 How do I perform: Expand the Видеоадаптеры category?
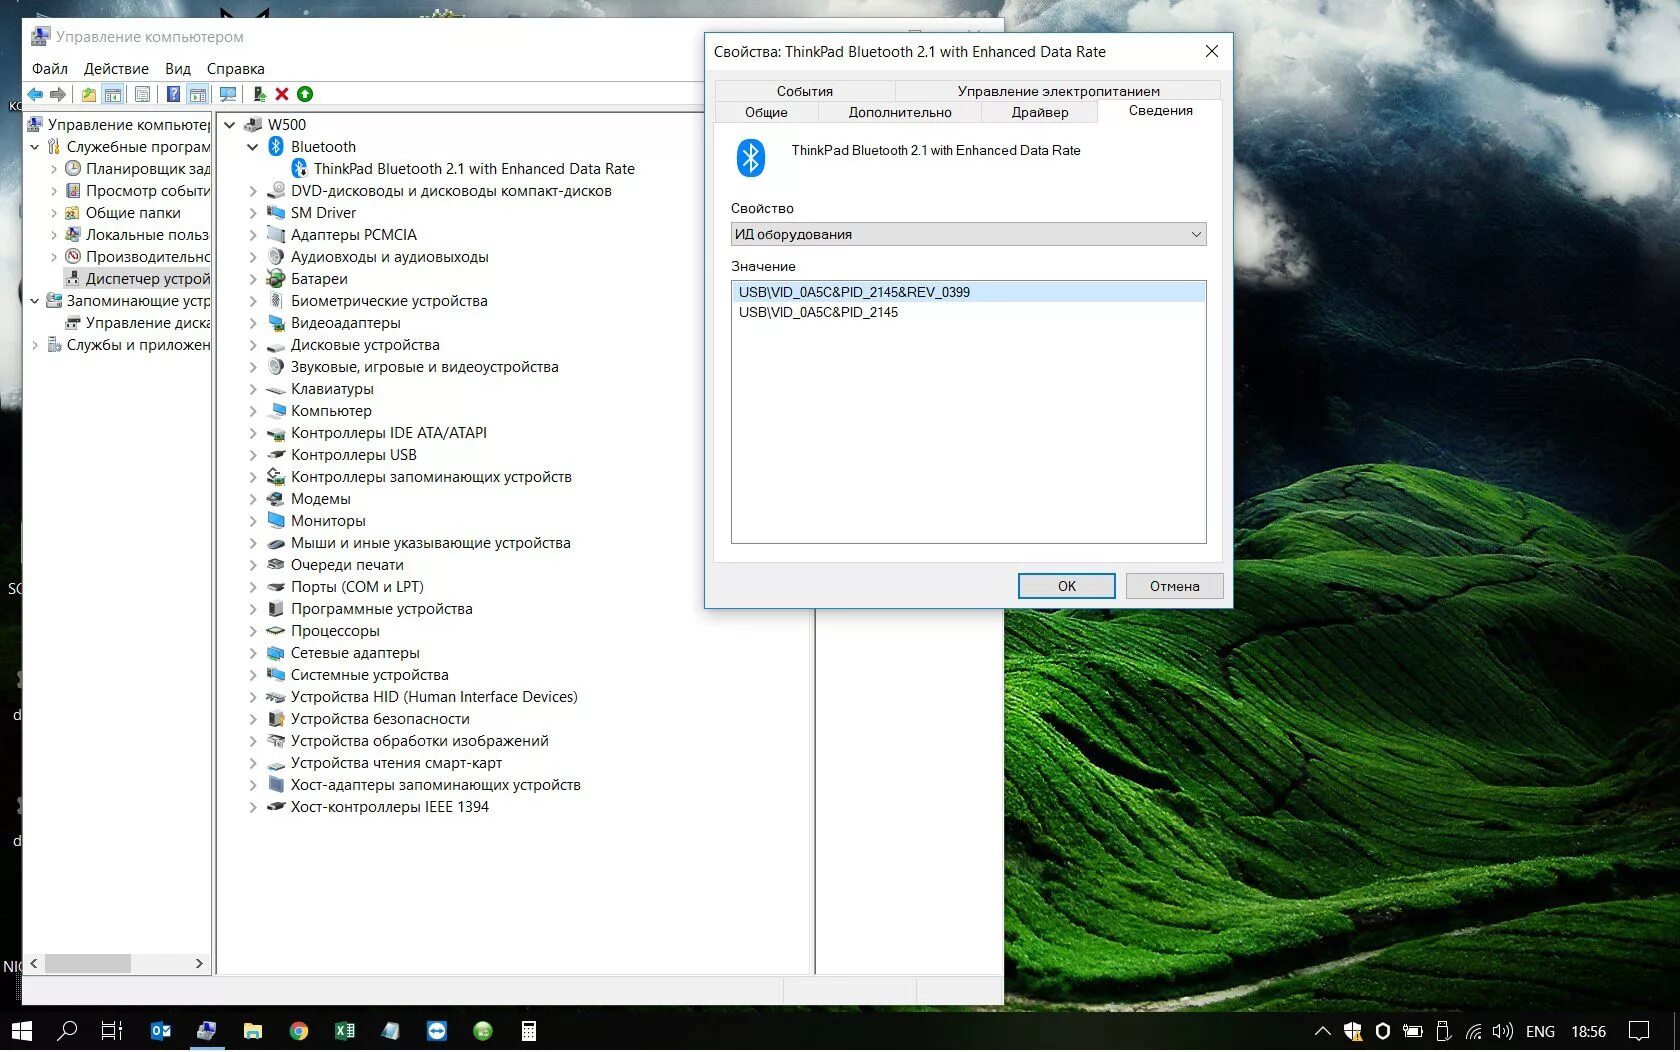coord(253,323)
